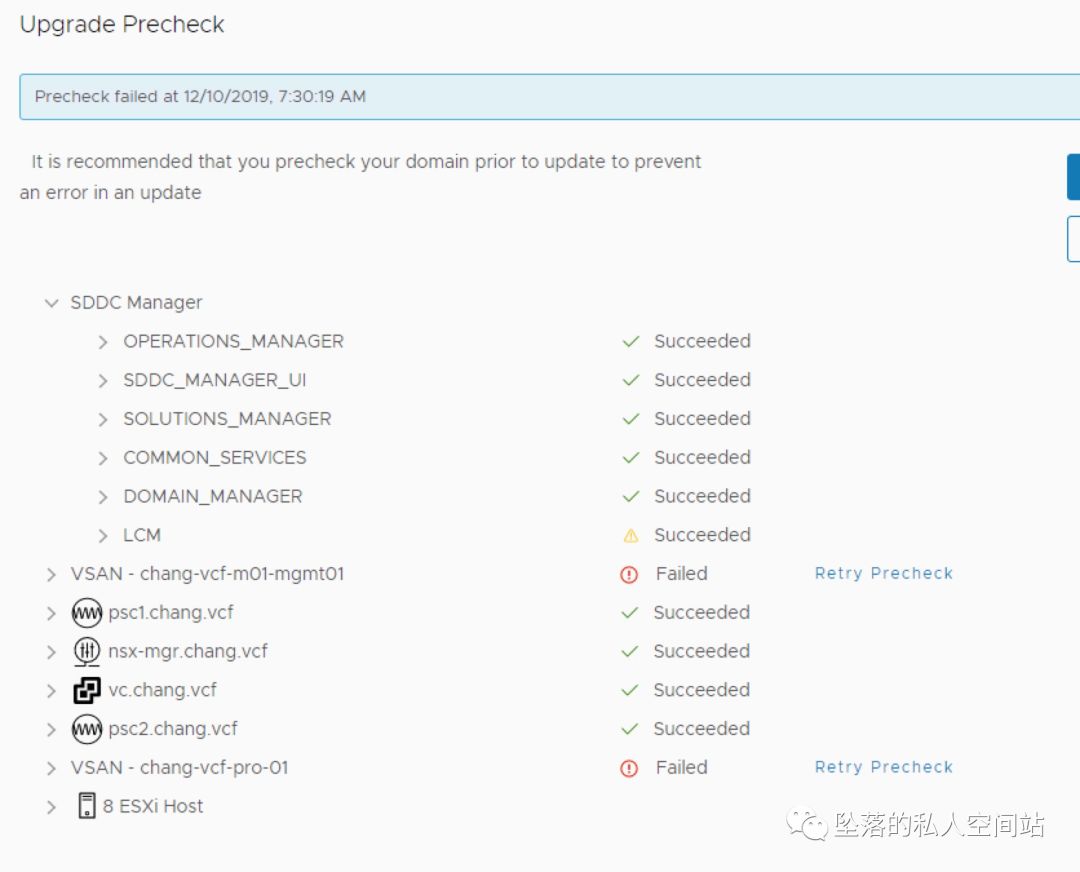The height and width of the screenshot is (872, 1080).
Task: Expand the DOMAIN_MANAGER row
Action: tap(103, 496)
